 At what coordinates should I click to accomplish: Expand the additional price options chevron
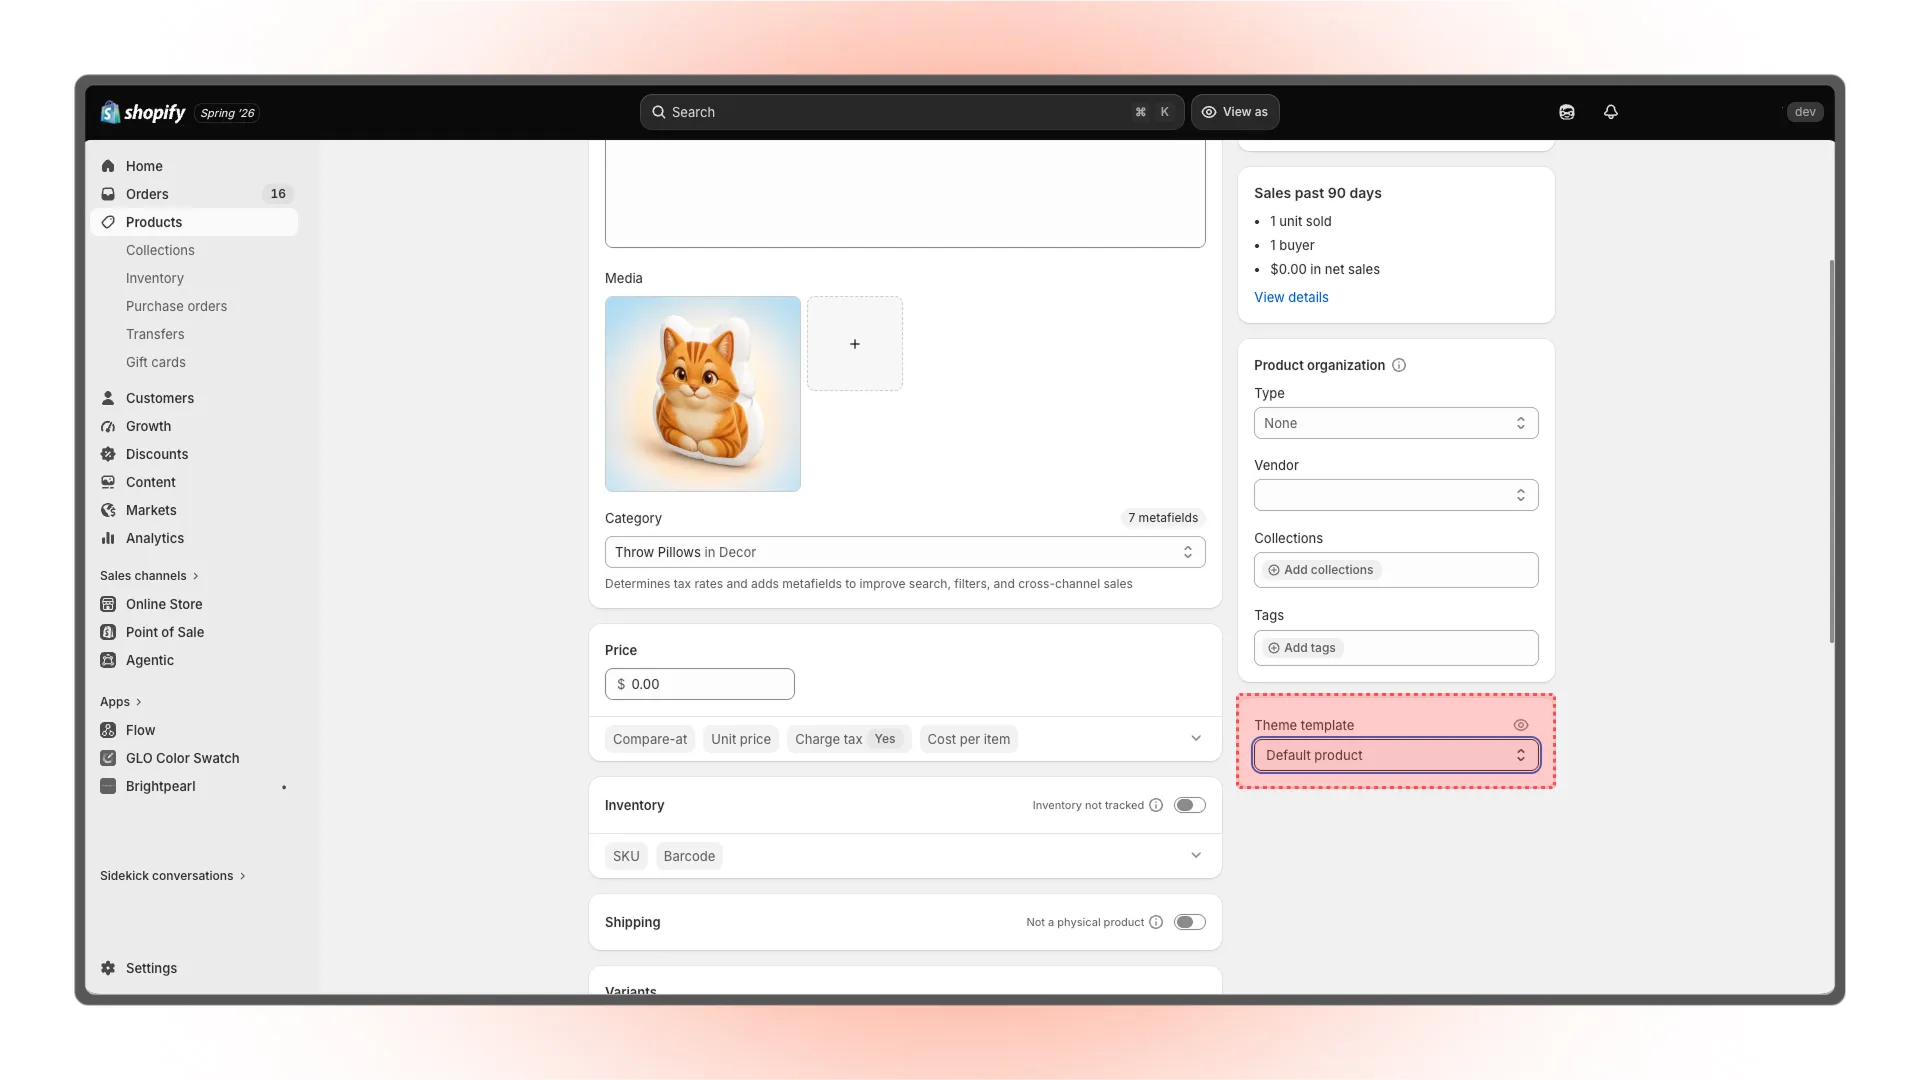(1196, 739)
